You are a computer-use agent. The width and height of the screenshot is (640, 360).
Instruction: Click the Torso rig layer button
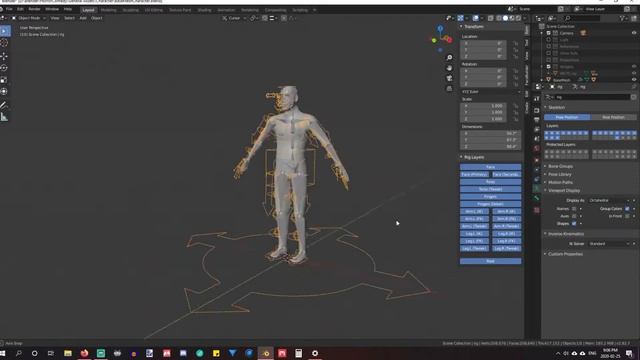[x=490, y=182]
